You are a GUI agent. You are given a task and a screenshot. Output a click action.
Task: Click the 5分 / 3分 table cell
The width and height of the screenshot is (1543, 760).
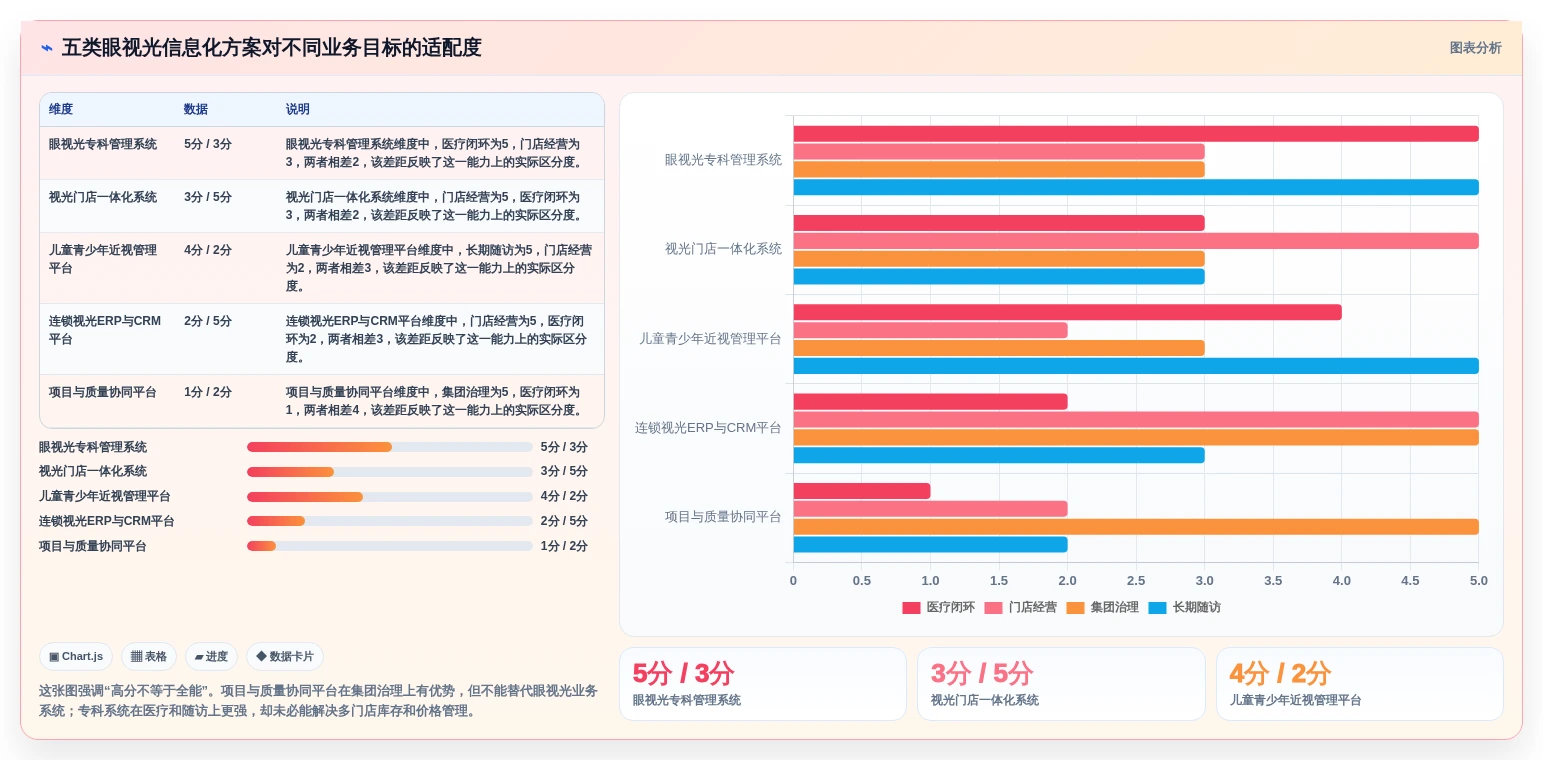[x=208, y=144]
